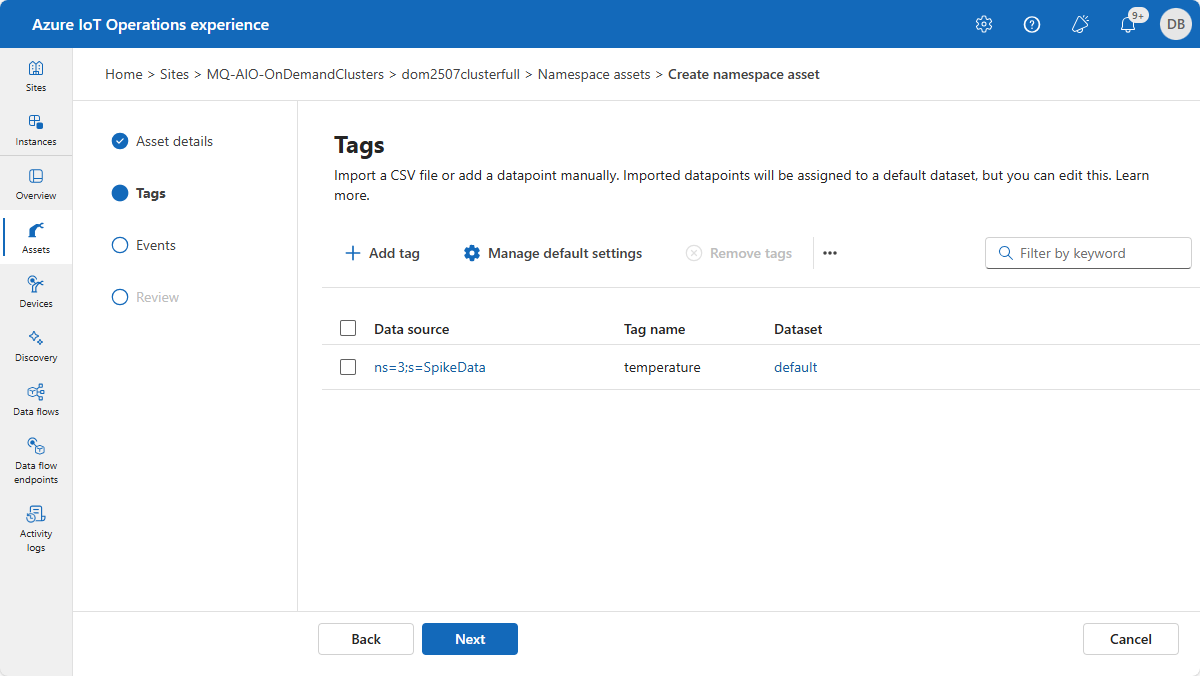
Task: View the Activity logs
Action: [36, 527]
